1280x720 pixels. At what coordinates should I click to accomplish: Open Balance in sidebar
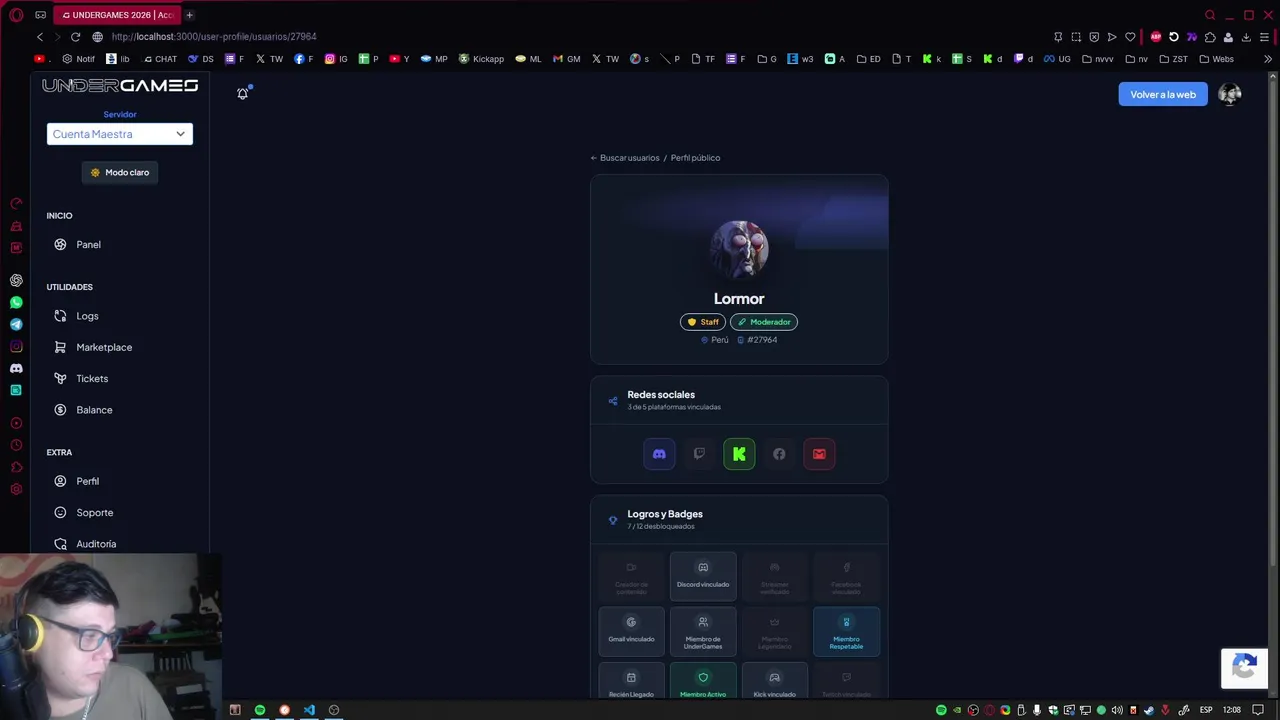click(94, 410)
